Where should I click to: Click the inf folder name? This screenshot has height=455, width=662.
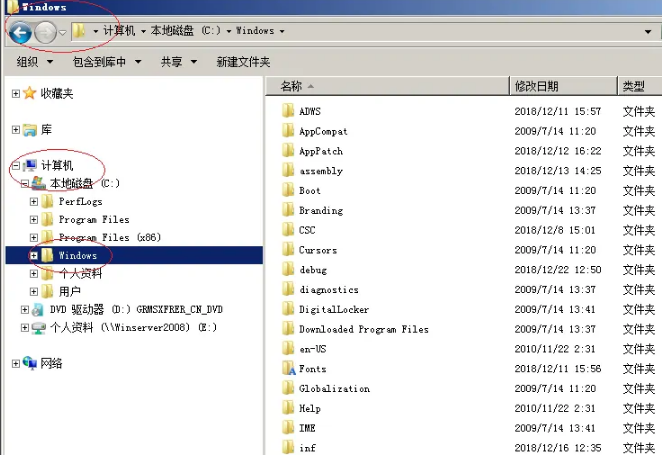(307, 448)
